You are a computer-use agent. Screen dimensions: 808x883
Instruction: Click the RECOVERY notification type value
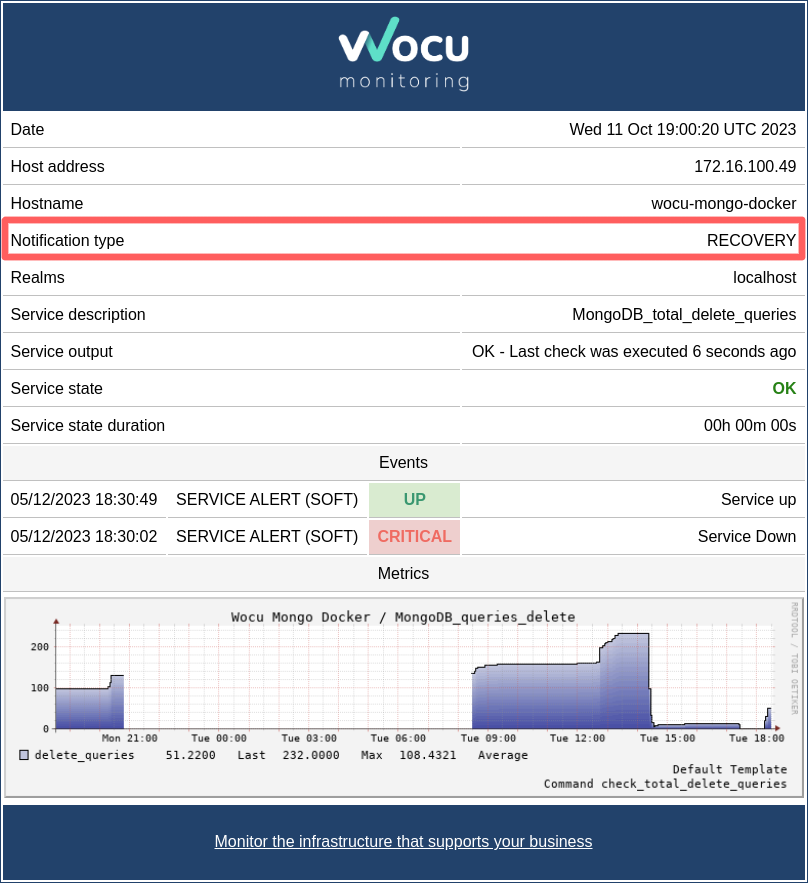click(x=751, y=240)
